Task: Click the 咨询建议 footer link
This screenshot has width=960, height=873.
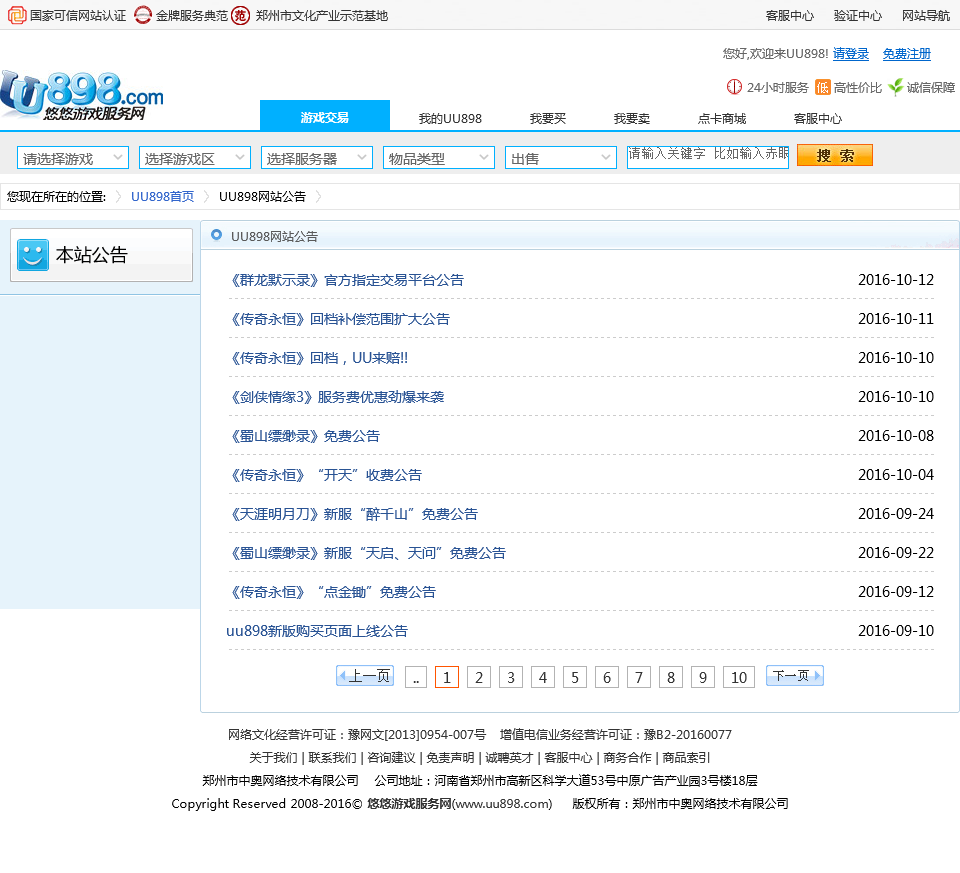Action: click(391, 758)
